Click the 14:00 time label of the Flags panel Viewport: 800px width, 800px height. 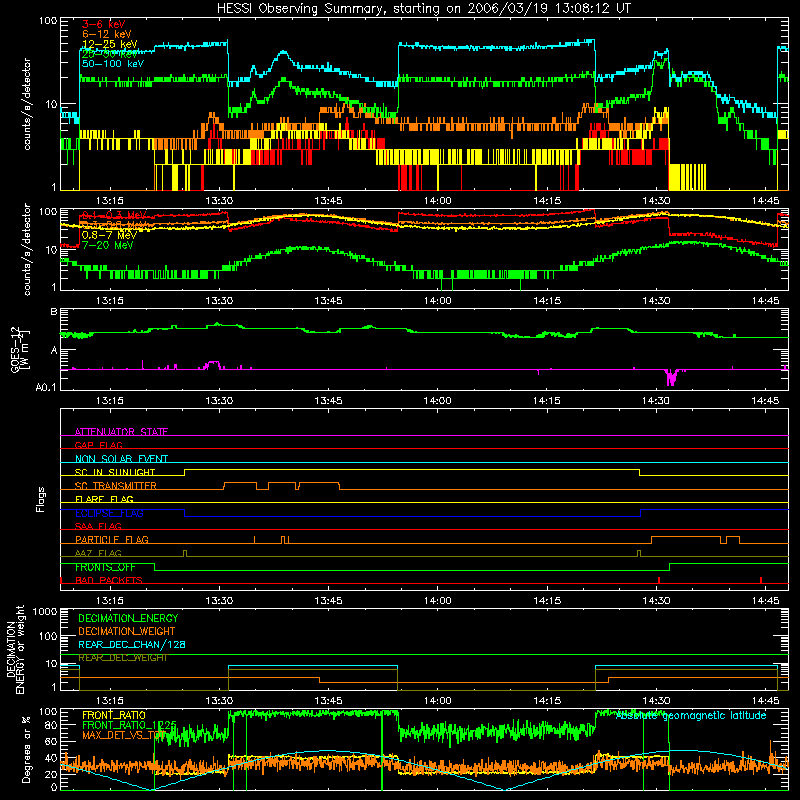tap(437, 600)
